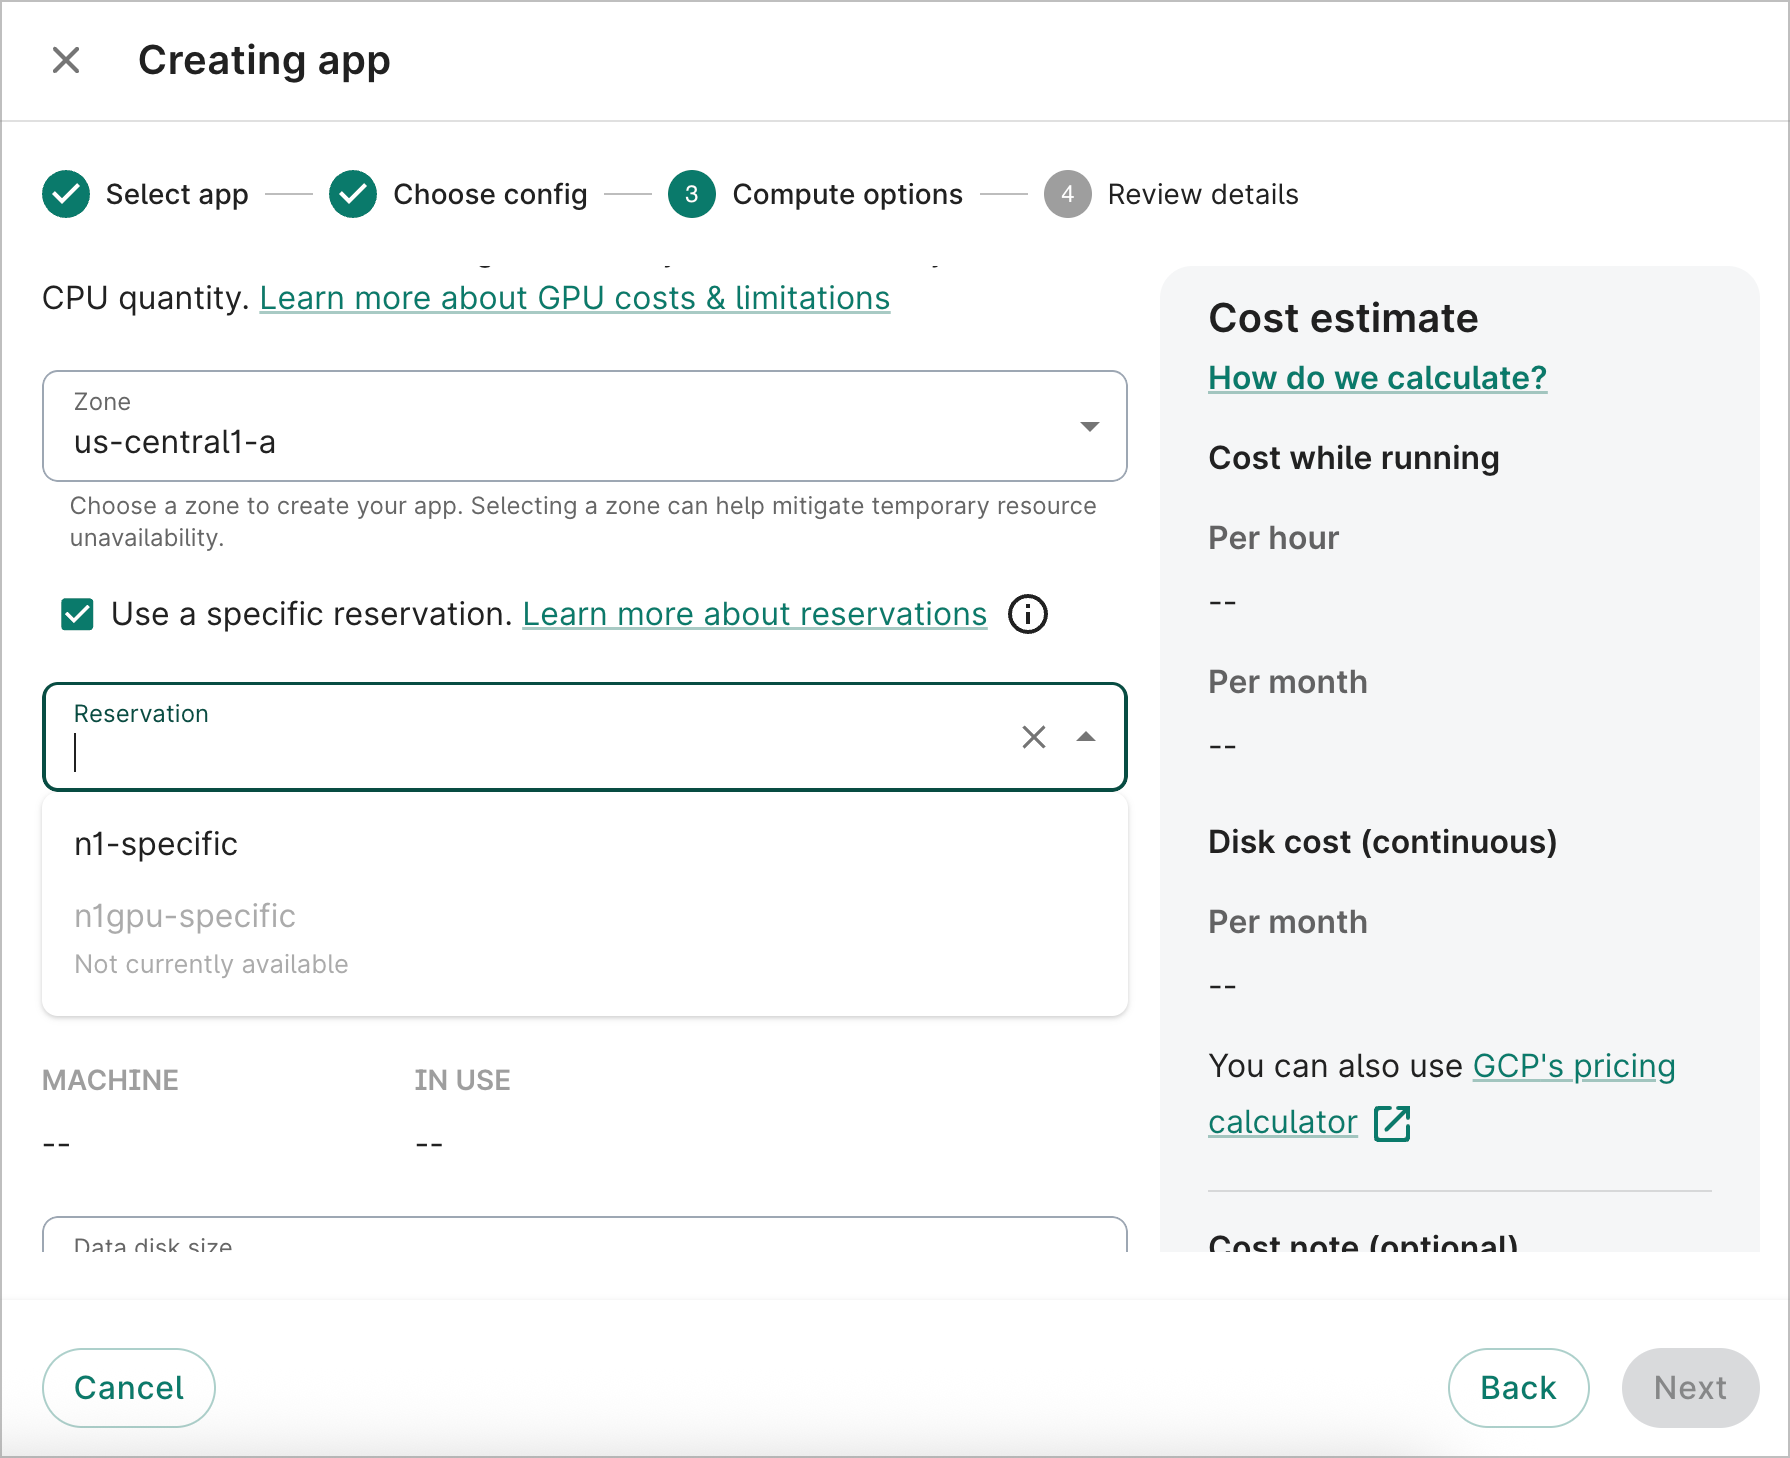1790x1458 pixels.
Task: Clear the Reservation field with the X icon
Action: tap(1033, 737)
